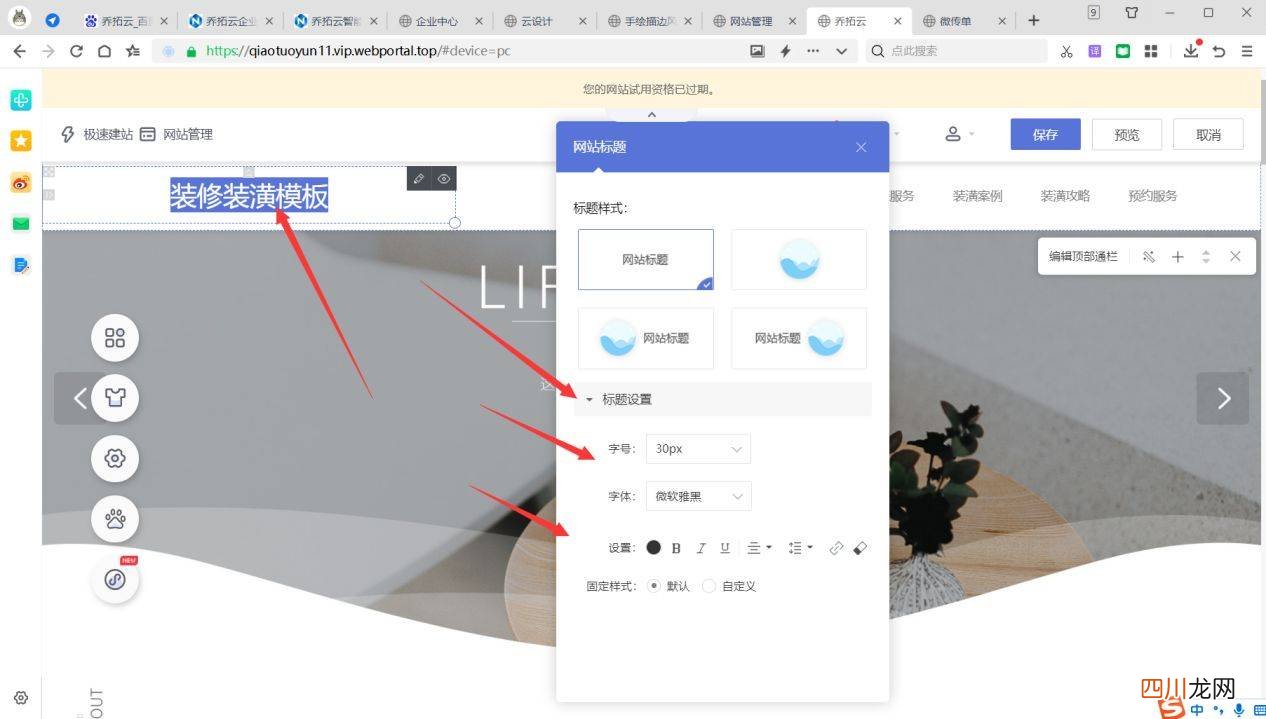This screenshot has height=719, width=1266.
Task: Open the 装潢案例 navigation item
Action: (x=977, y=196)
